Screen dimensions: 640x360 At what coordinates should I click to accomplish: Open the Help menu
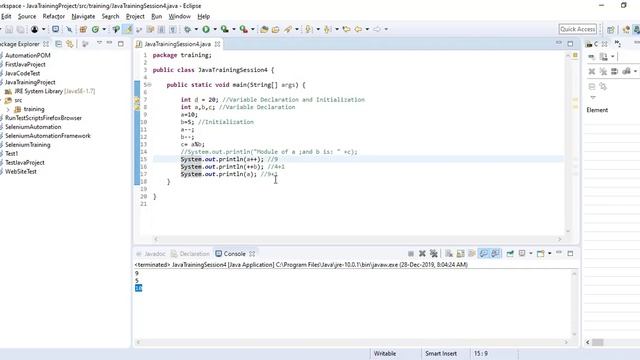tap(204, 16)
